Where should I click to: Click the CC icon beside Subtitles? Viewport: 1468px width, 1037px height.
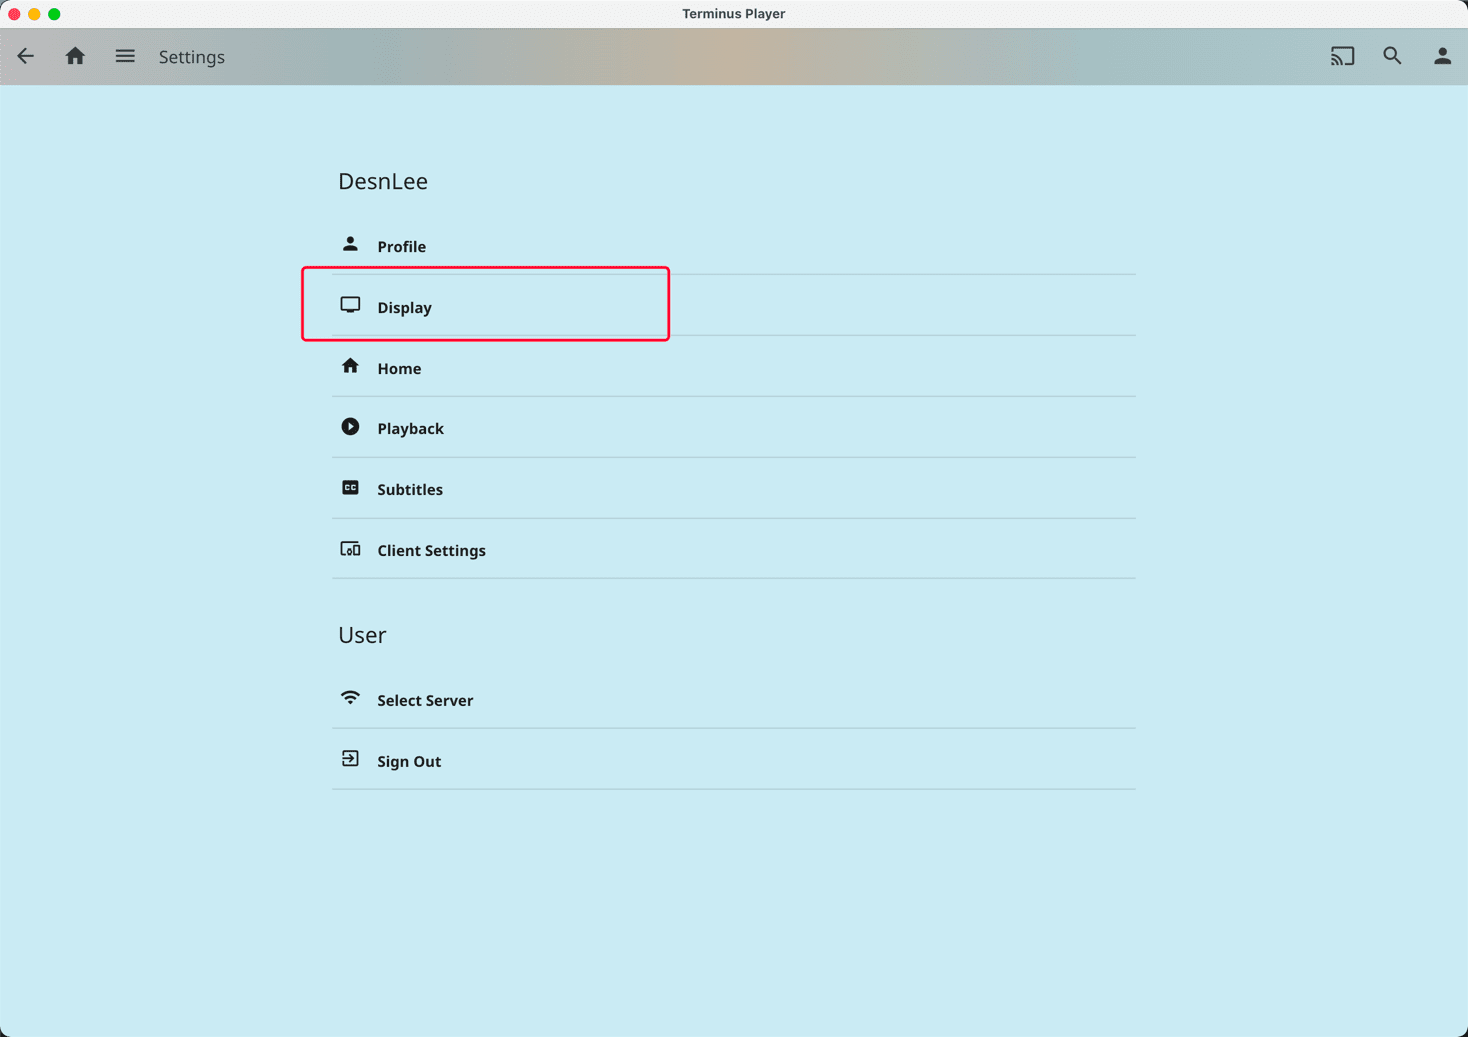[x=350, y=488]
